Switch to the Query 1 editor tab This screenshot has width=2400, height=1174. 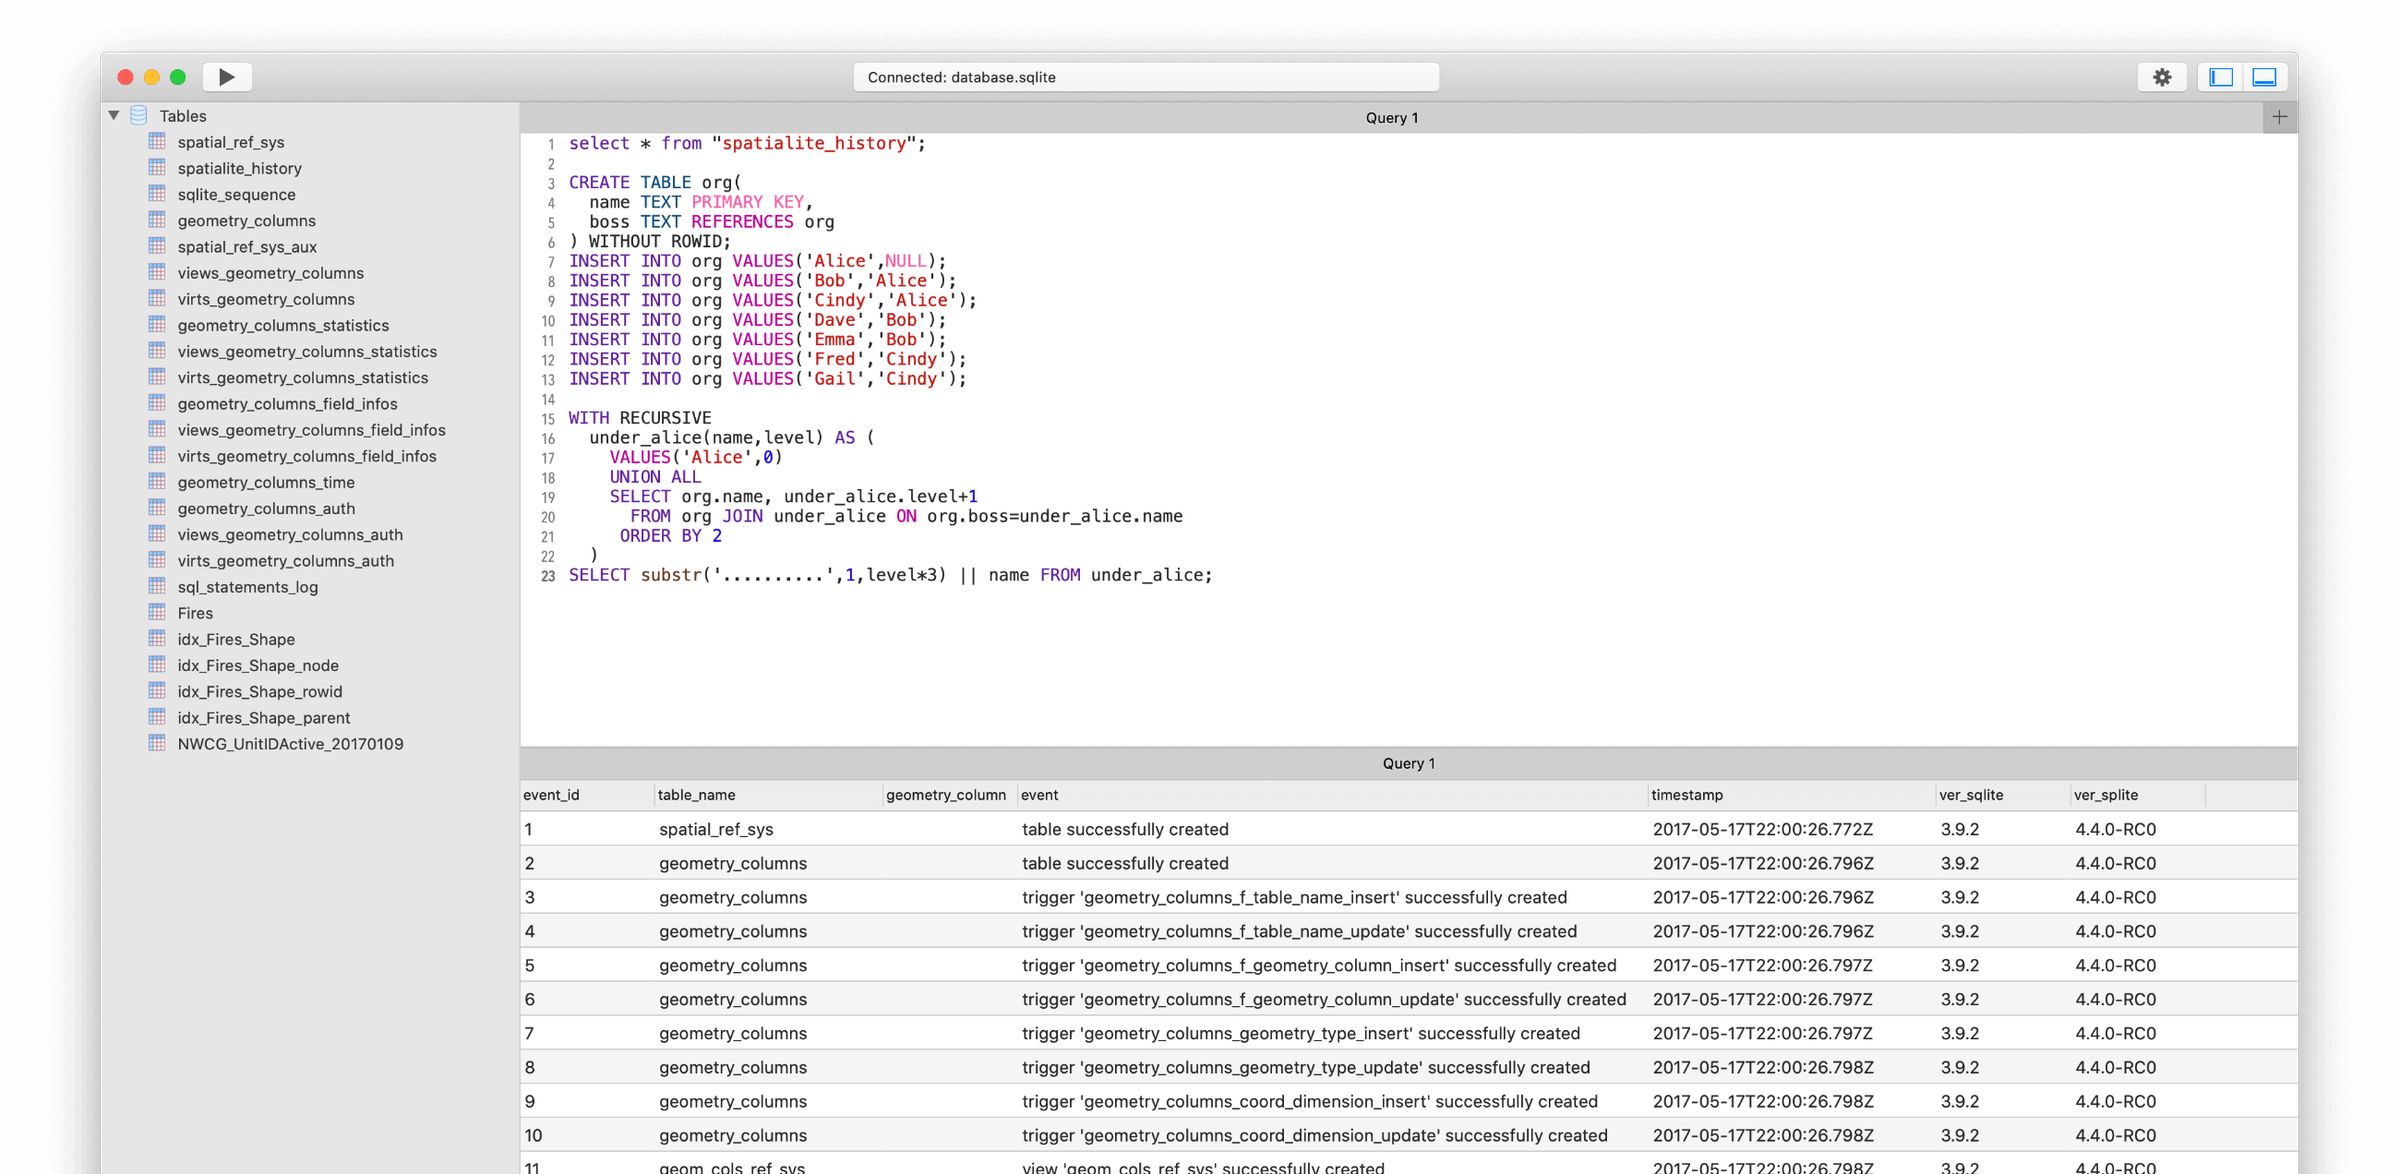1392,117
